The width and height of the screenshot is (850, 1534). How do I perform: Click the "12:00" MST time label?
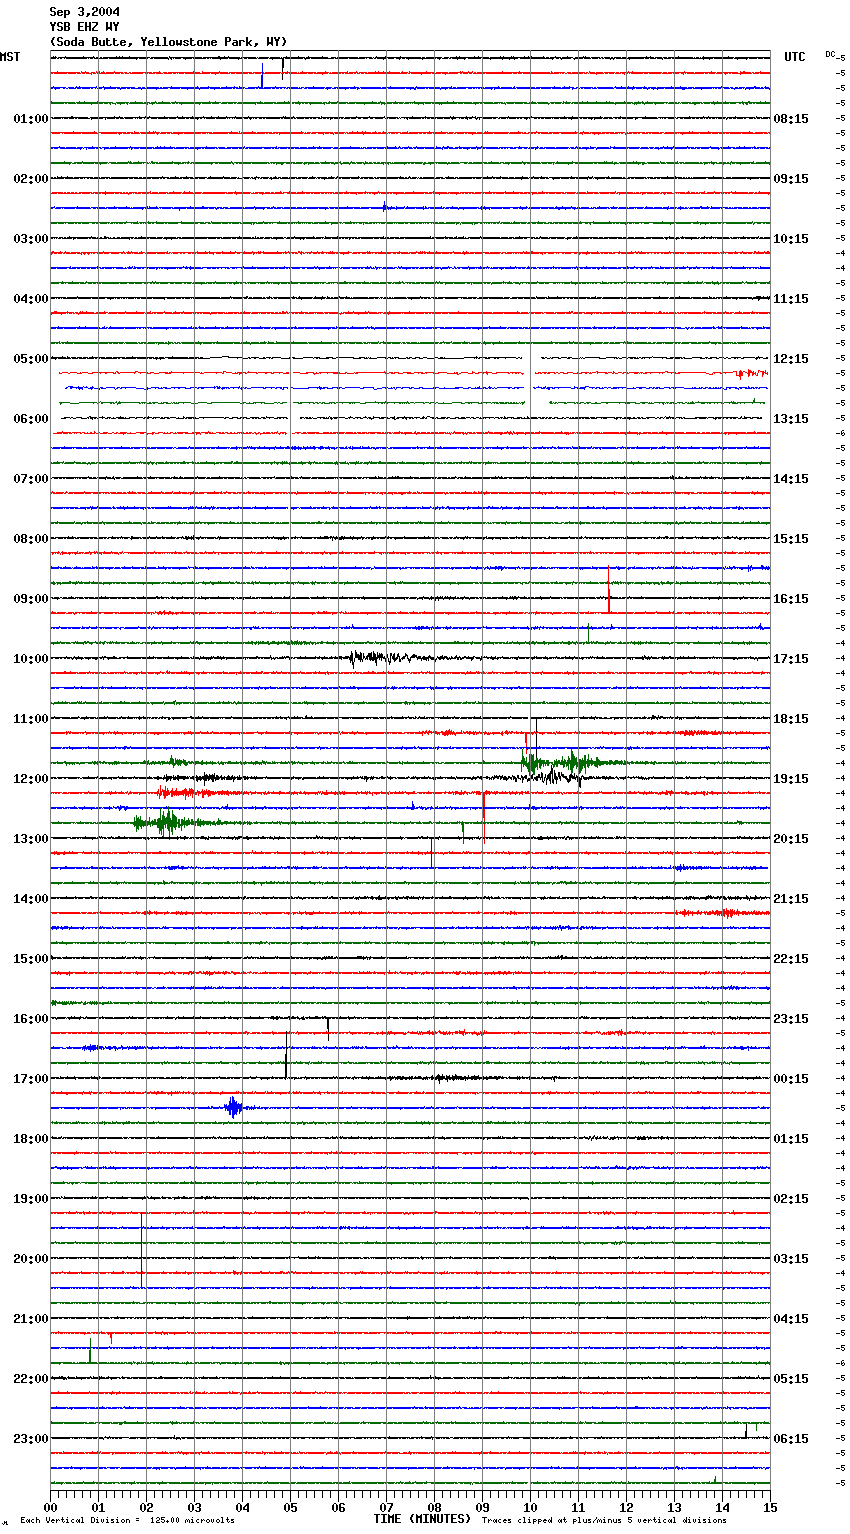click(x=31, y=779)
